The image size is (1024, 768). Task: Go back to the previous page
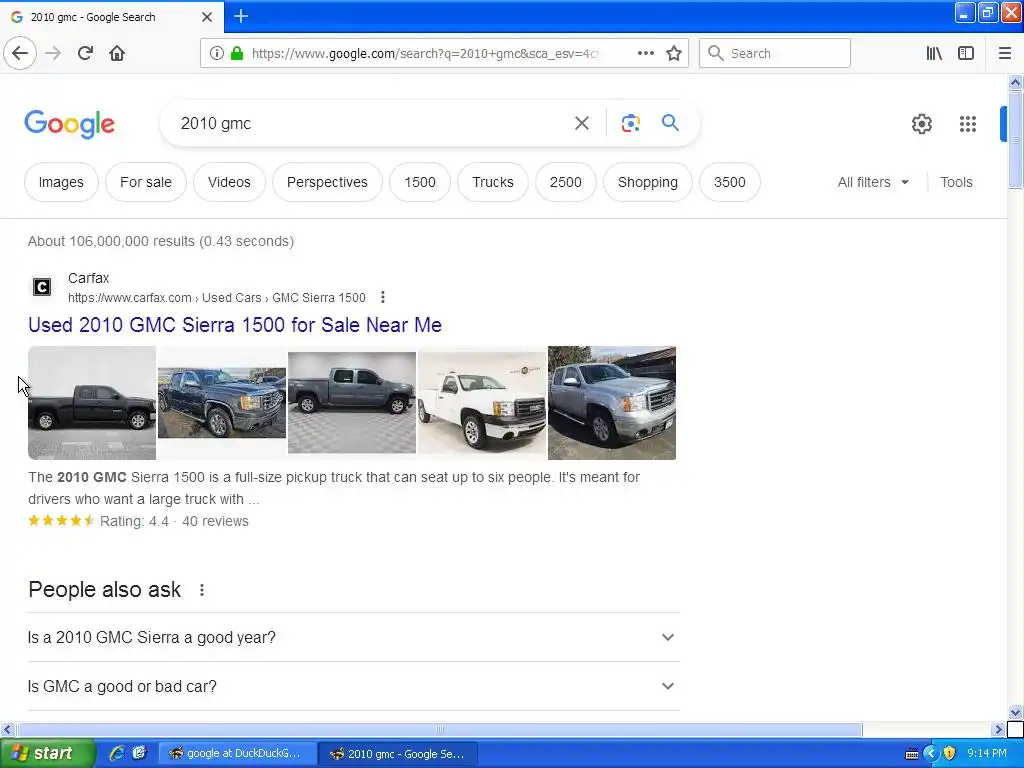pyautogui.click(x=20, y=54)
